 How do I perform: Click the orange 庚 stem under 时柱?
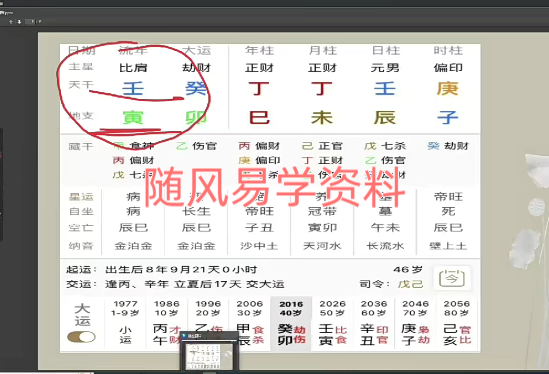coord(448,88)
